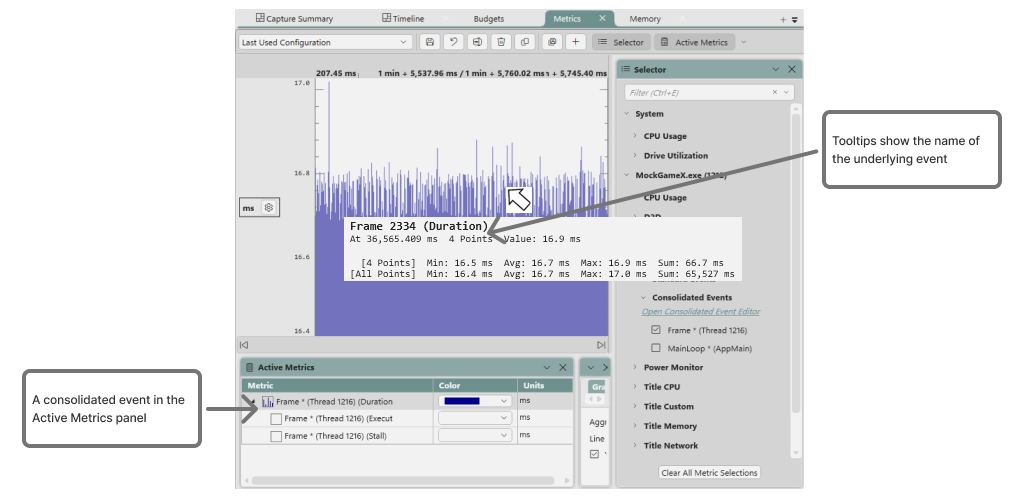Enable Frame * (Thread 1216) (Execut checkbox
This screenshot has height=497, width=1009.
pyautogui.click(x=276, y=418)
